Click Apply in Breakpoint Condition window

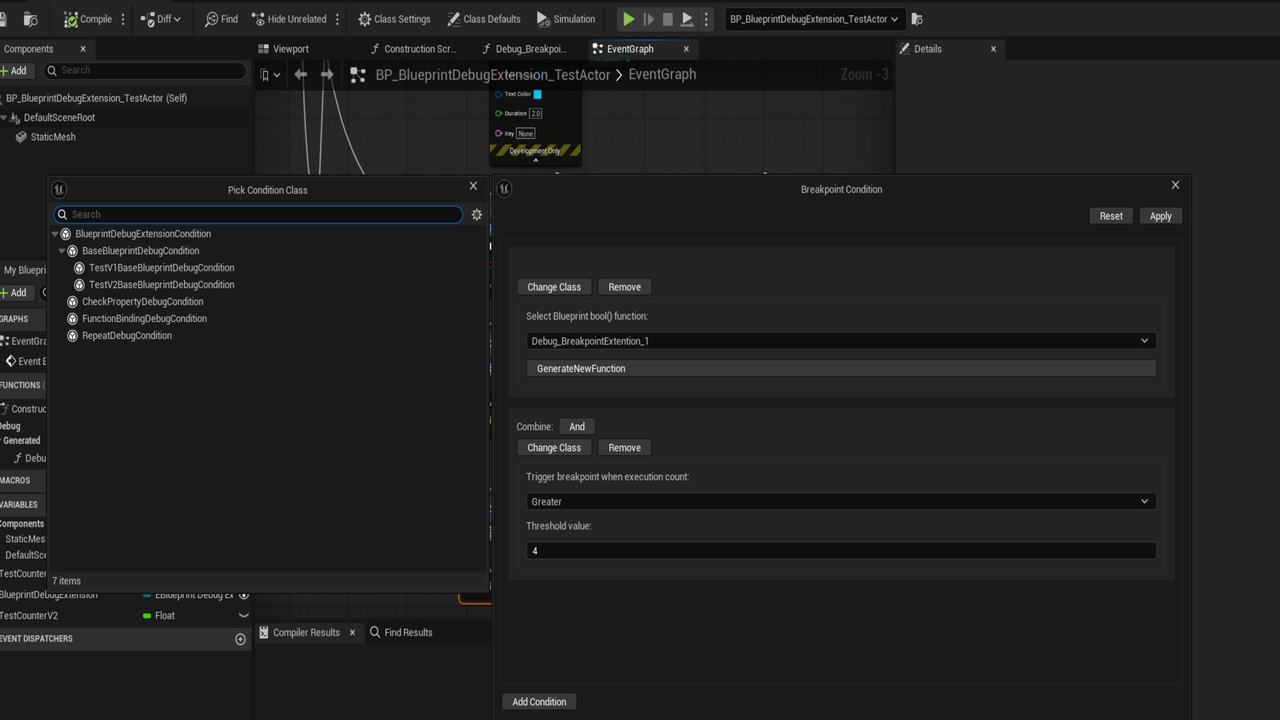click(x=1160, y=216)
